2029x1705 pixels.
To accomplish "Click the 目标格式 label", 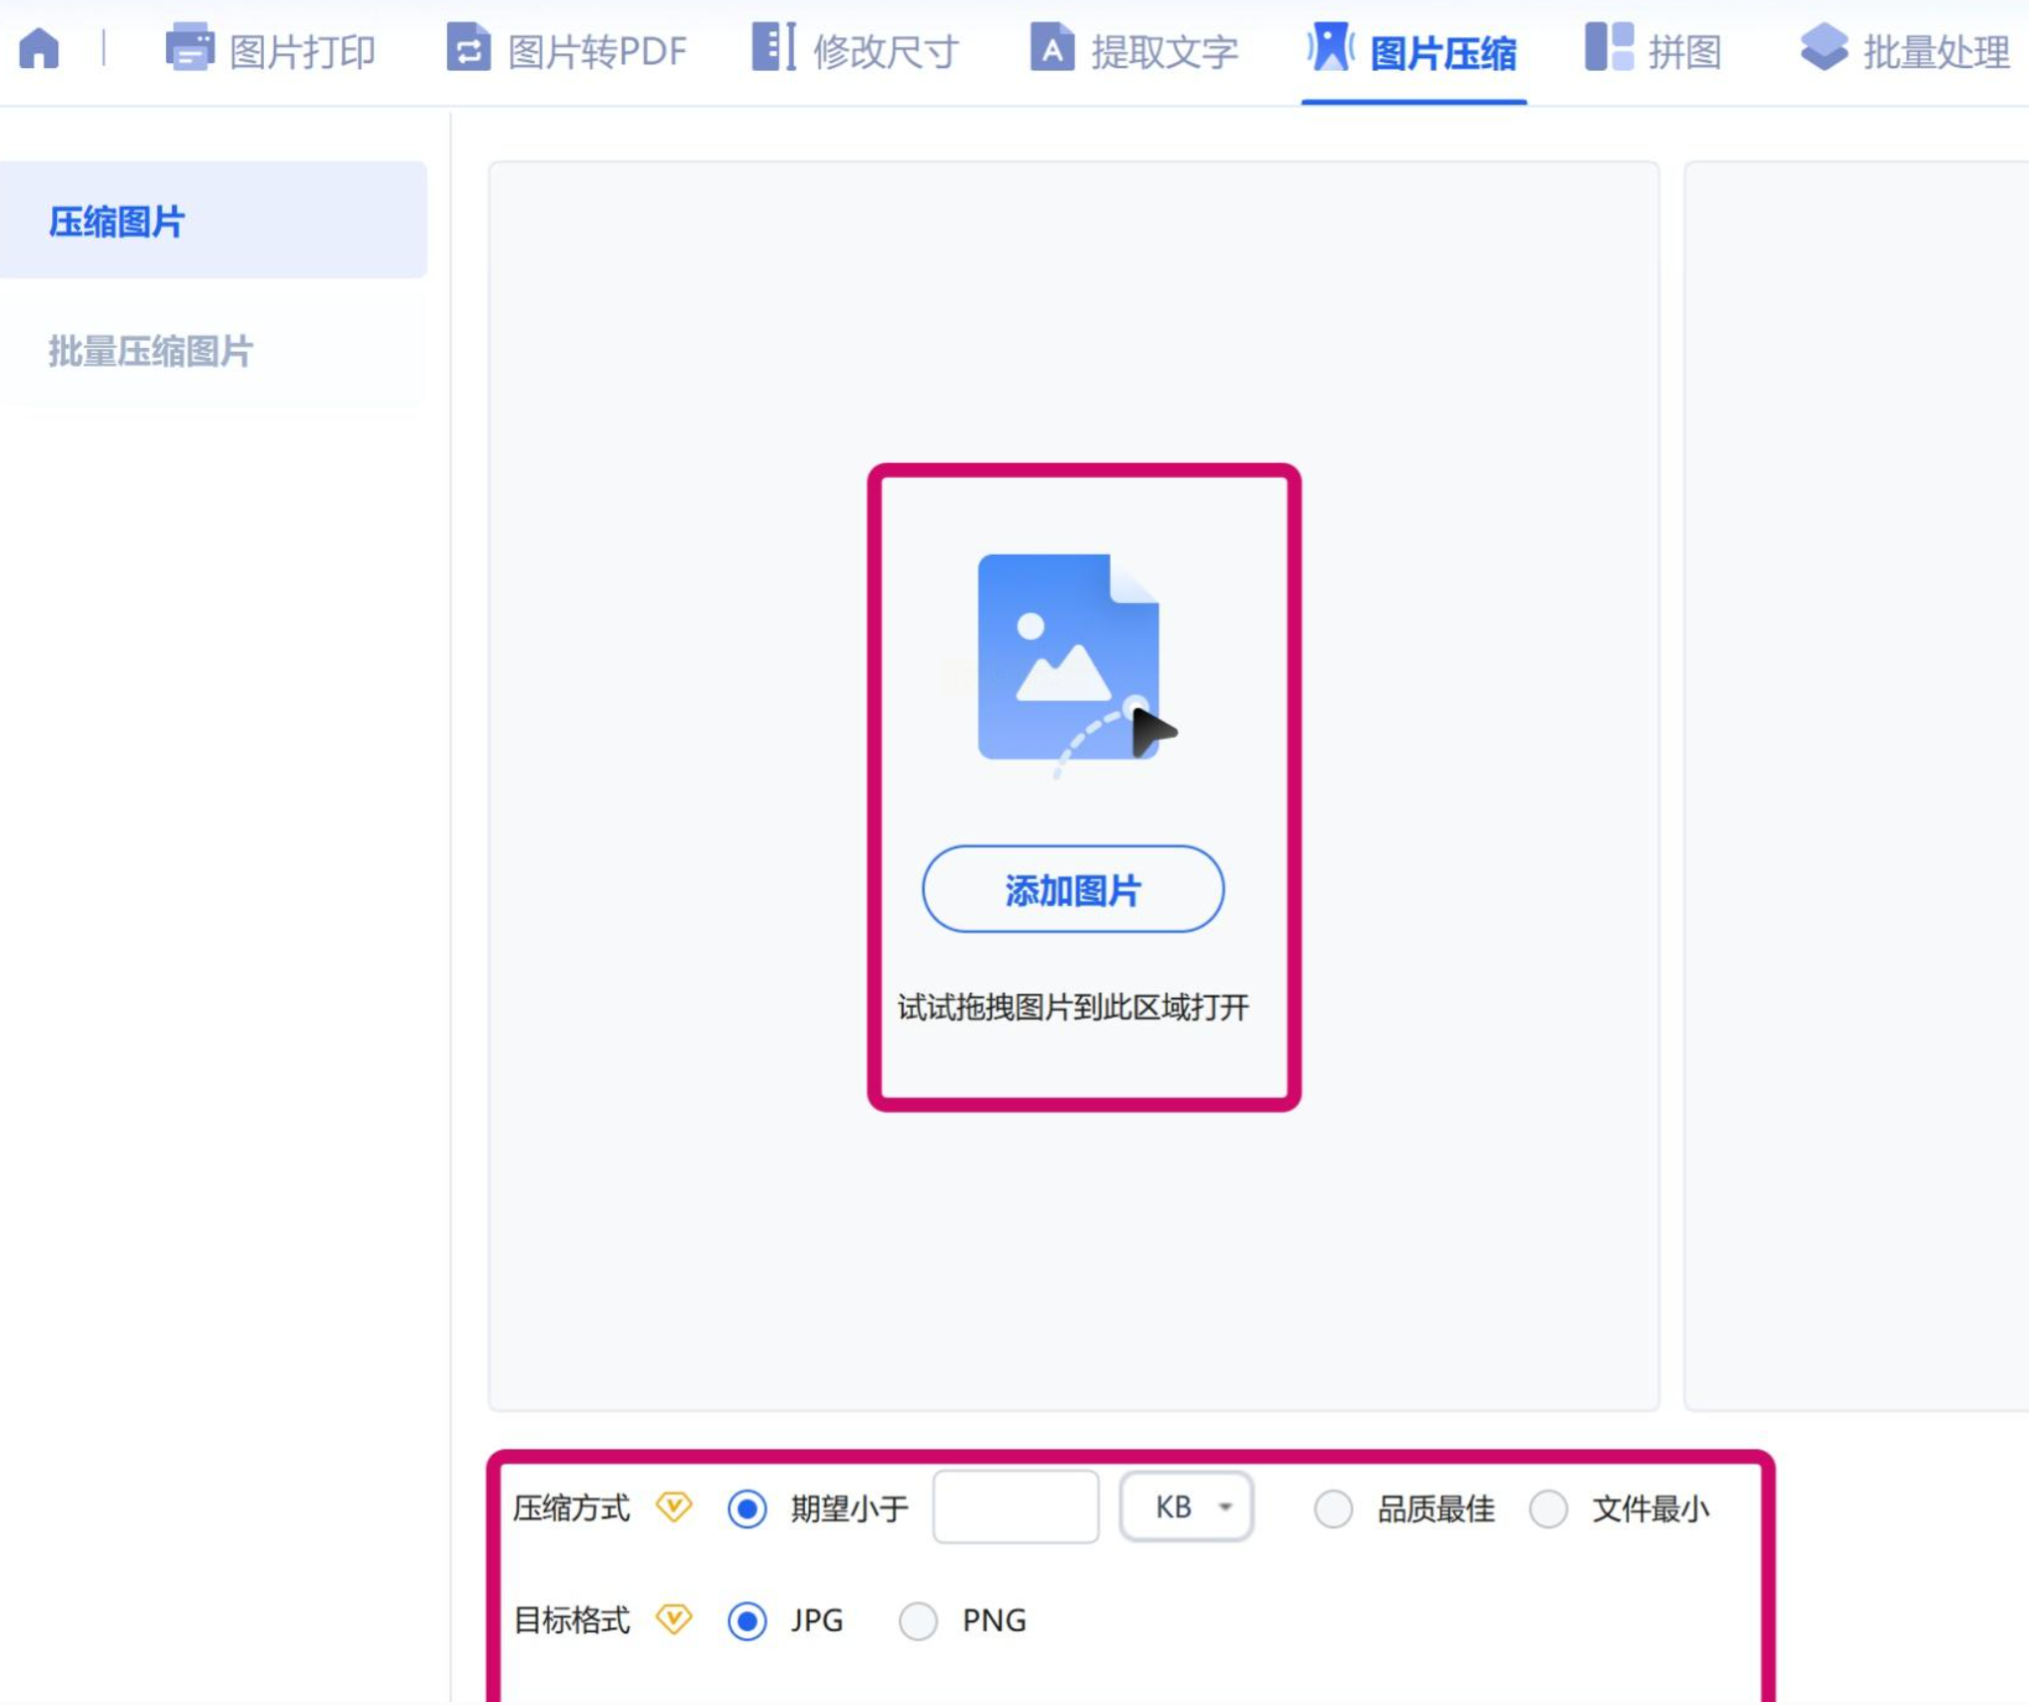I will (x=571, y=1620).
